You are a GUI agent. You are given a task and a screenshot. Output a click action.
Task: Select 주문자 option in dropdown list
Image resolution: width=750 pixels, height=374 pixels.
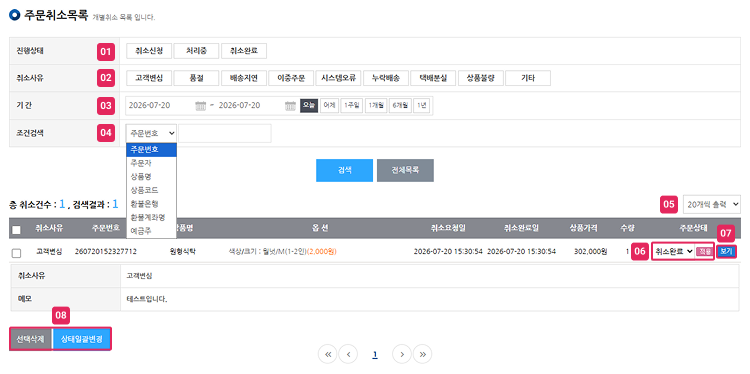[x=152, y=163]
